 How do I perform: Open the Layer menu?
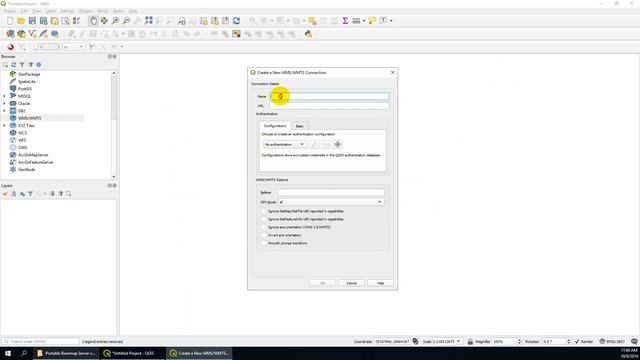coord(50,11)
